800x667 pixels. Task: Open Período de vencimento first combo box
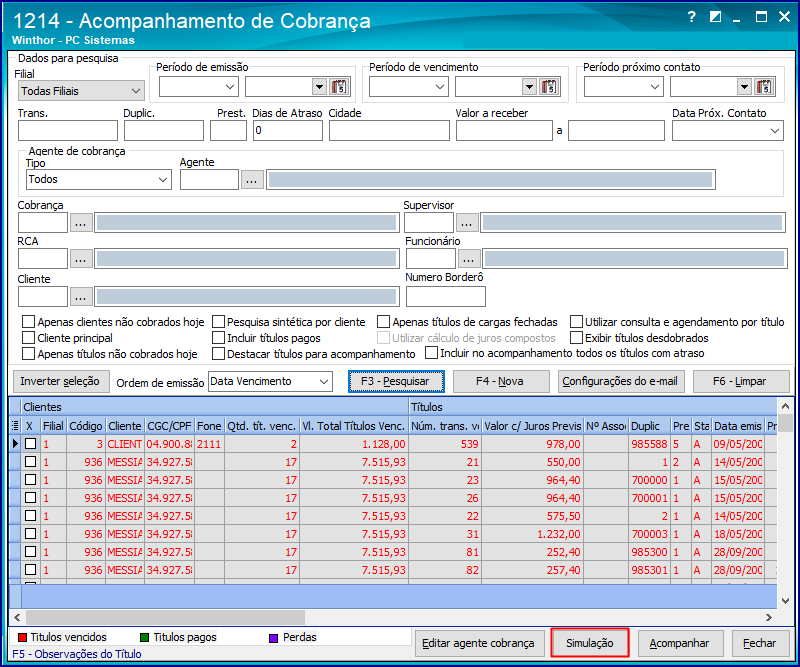tap(409, 87)
